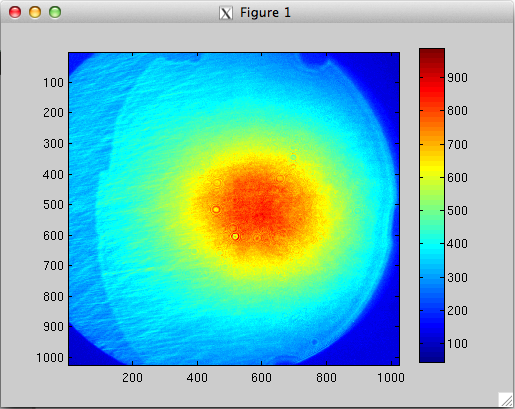Click the green zoom window button
This screenshot has width=515, height=409.
55,12
